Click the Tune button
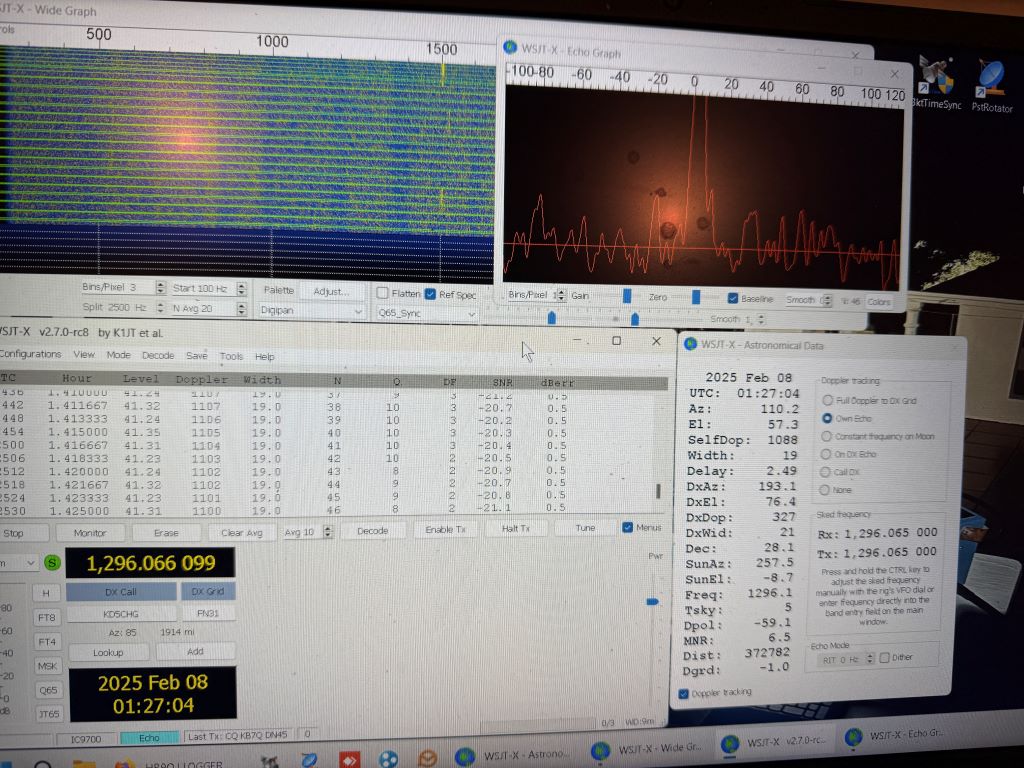Image resolution: width=1024 pixels, height=768 pixels. click(x=585, y=528)
